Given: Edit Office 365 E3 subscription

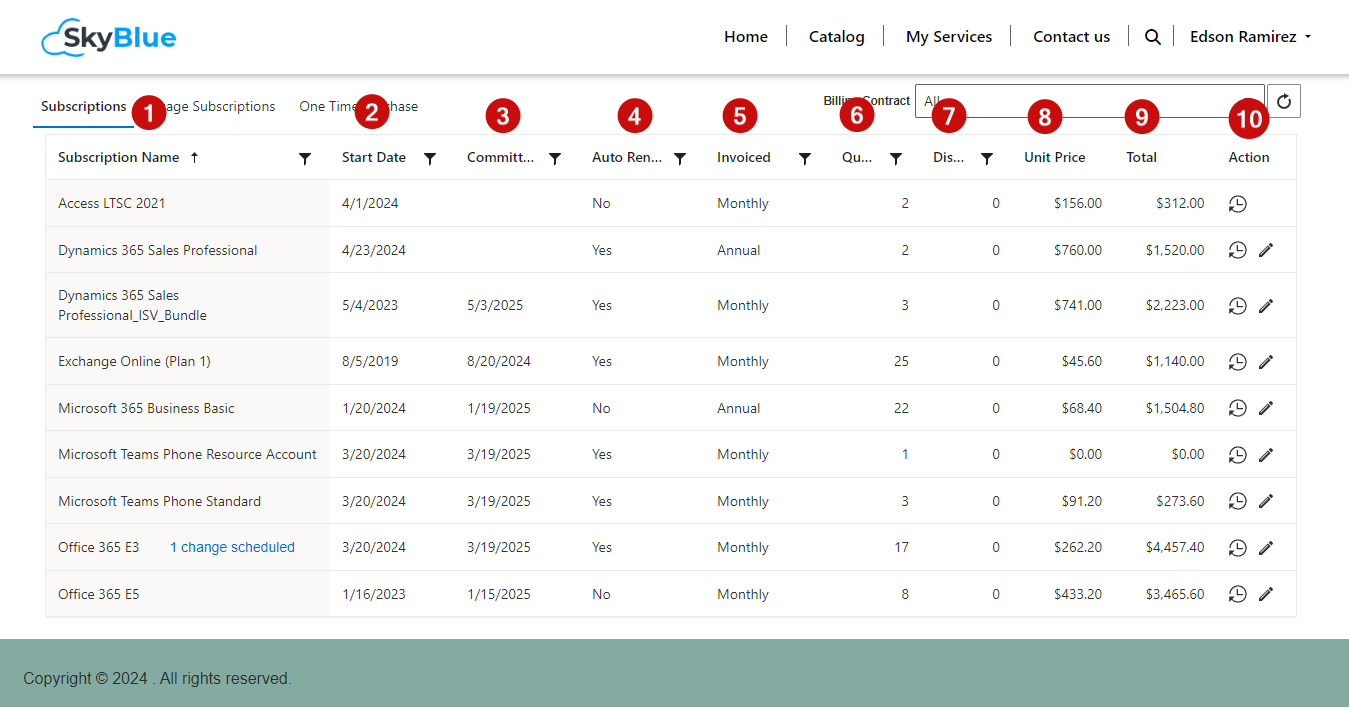Looking at the screenshot, I should [1266, 548].
